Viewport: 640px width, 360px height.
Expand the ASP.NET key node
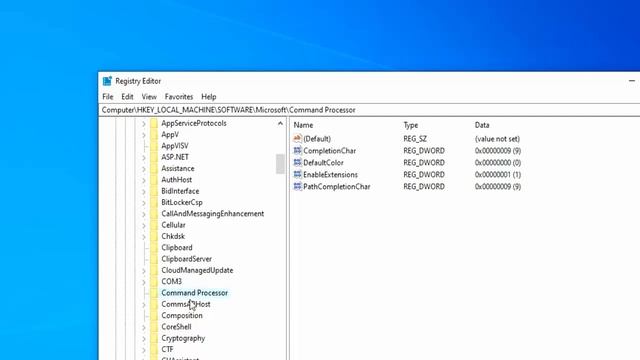(144, 158)
